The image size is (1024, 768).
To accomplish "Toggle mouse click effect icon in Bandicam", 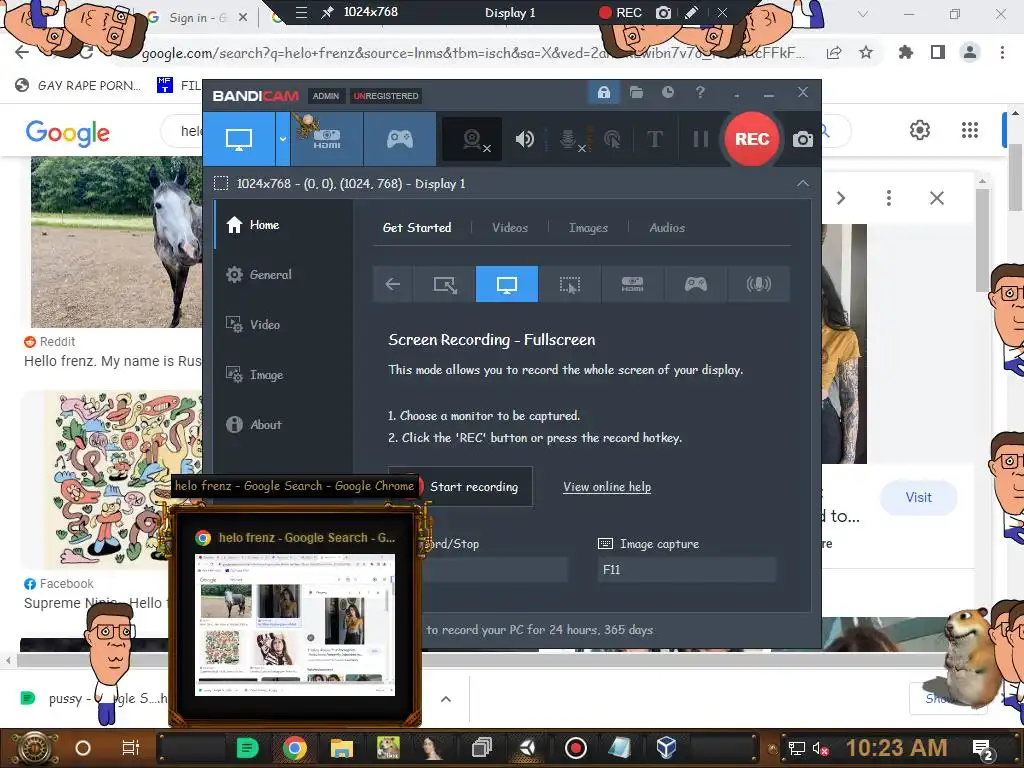I will [x=612, y=138].
